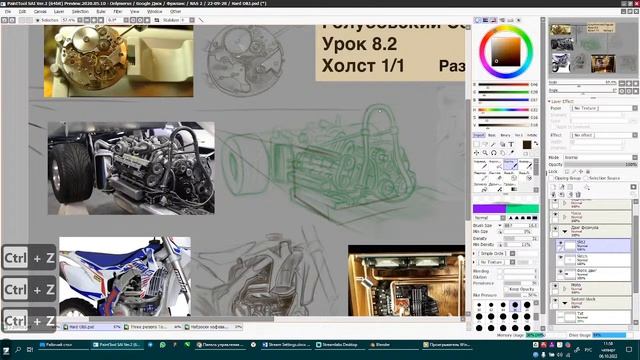Viewport: 640px width, 360px height.
Task: Click the Navigator preview thumbnail
Action: [593, 48]
